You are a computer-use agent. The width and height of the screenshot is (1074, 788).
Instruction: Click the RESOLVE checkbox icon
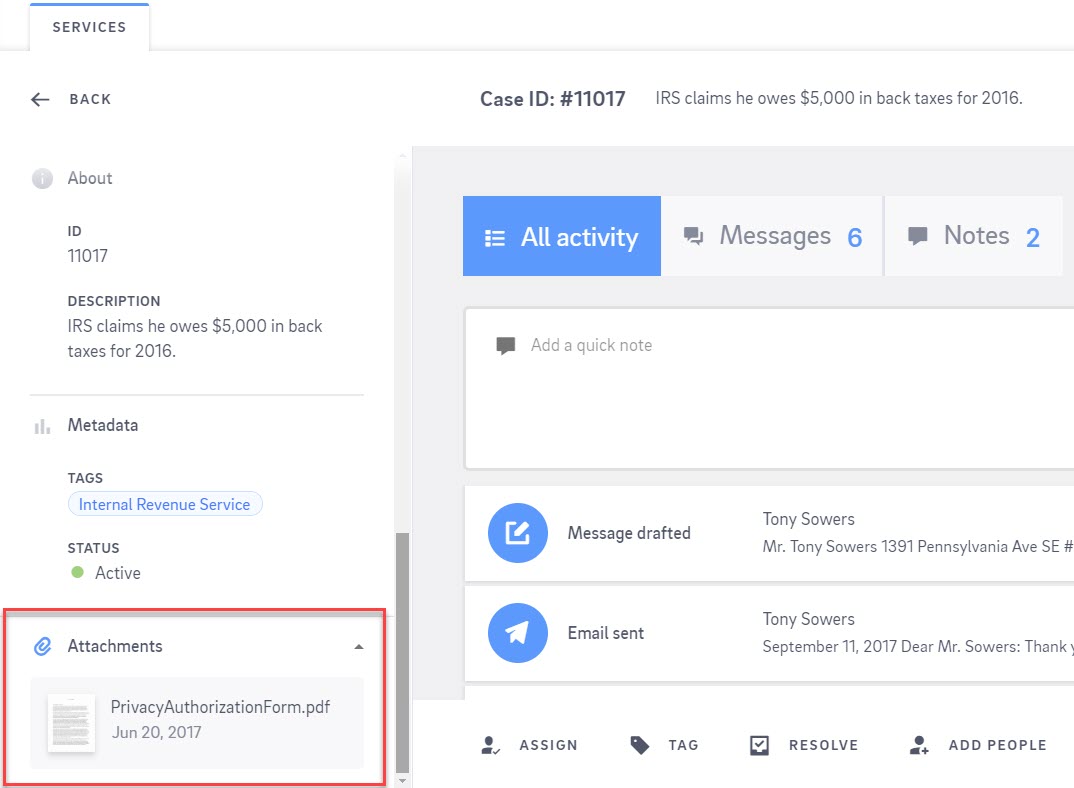pos(760,746)
